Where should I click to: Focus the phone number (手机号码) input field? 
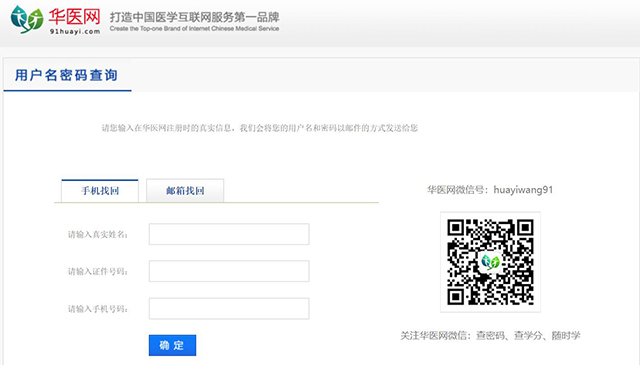[x=229, y=309]
